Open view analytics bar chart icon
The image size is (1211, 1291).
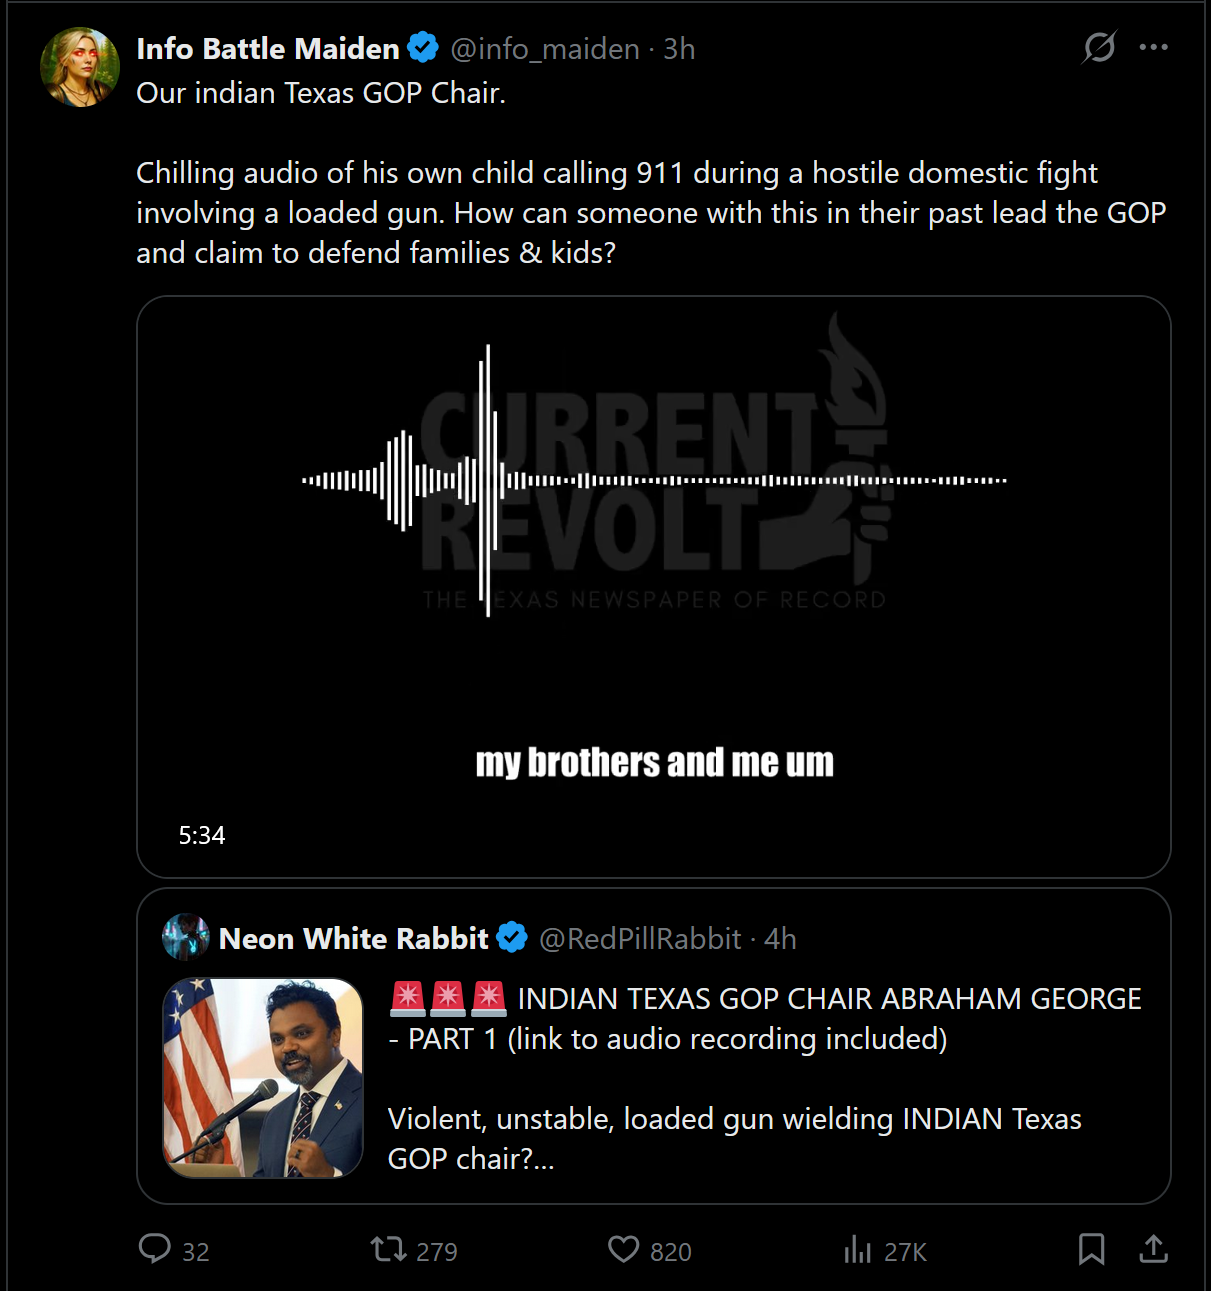coord(858,1249)
